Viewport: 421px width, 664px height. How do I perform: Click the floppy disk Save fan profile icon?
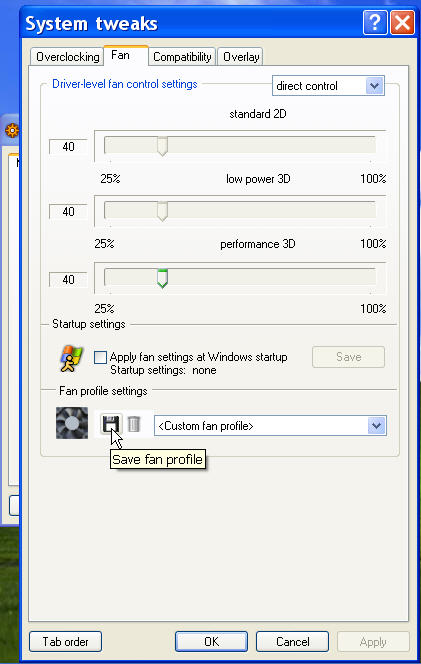click(111, 424)
